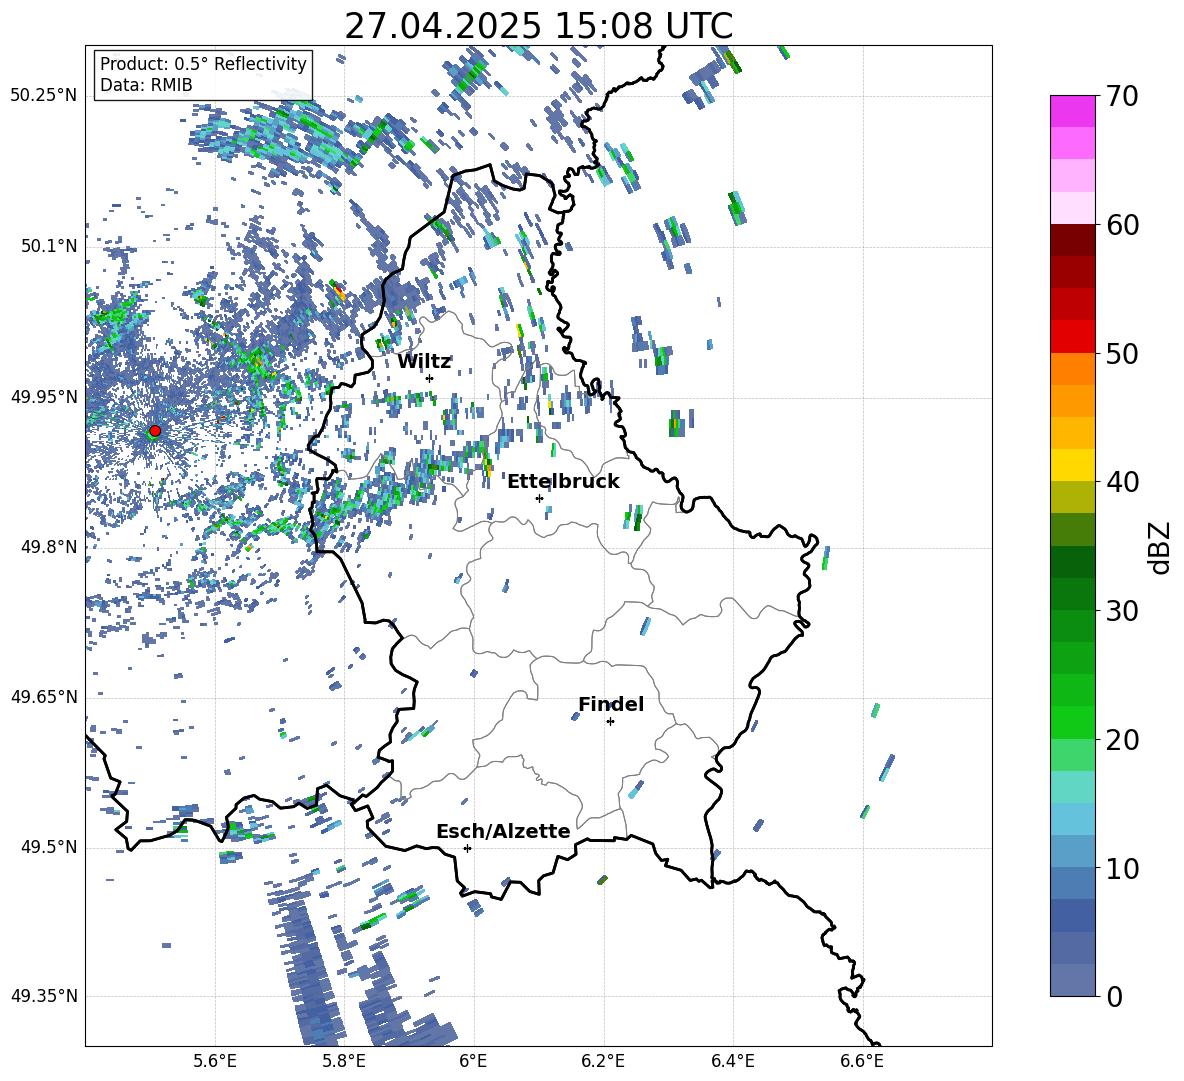Viewport: 1184px width, 1081px height.
Task: Click the 5.8°E longitude label
Action: click(x=344, y=1061)
